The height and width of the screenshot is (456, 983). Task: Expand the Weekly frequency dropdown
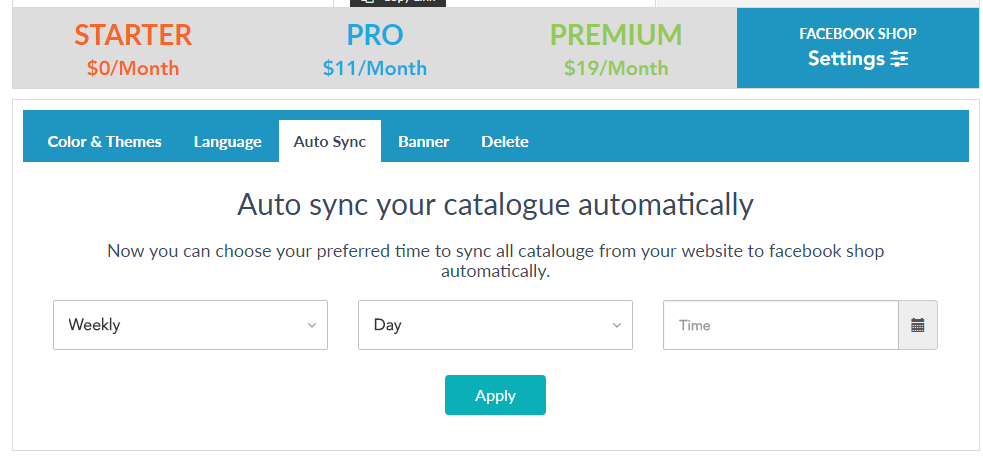click(x=191, y=325)
